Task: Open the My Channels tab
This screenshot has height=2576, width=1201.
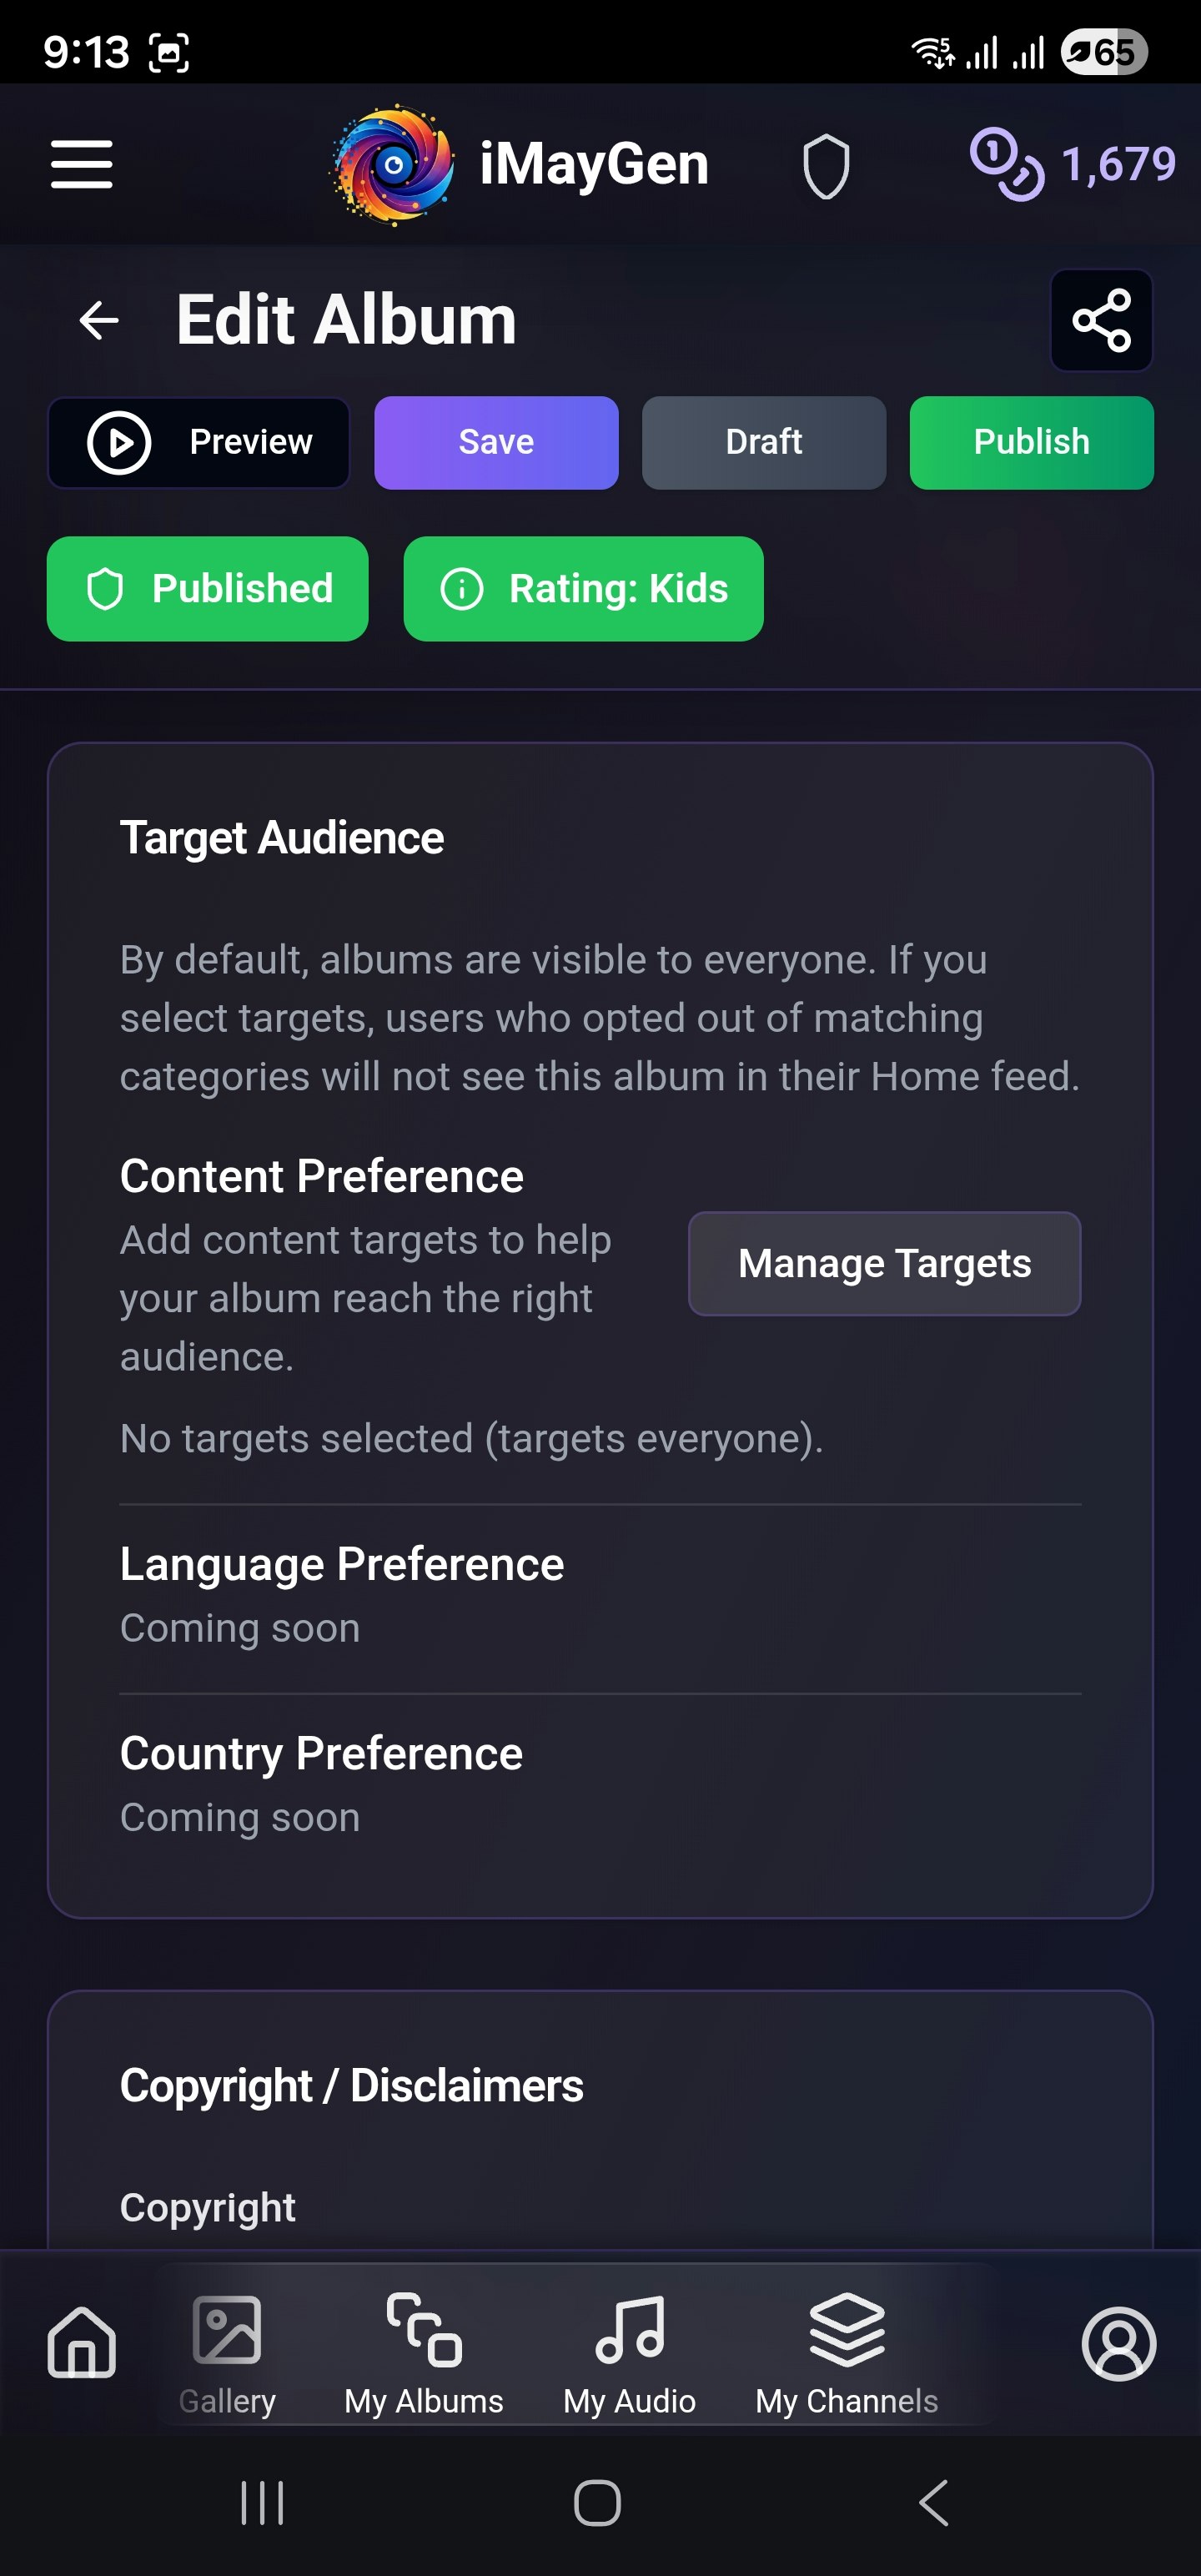Action: (846, 2354)
